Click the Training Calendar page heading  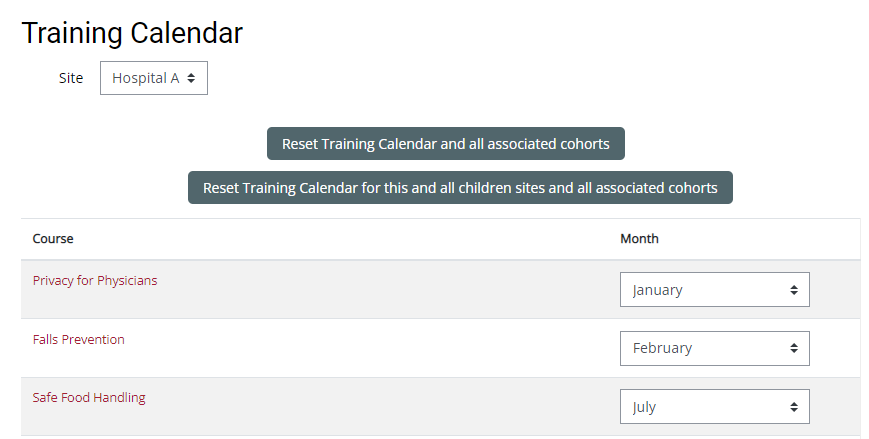coord(132,33)
